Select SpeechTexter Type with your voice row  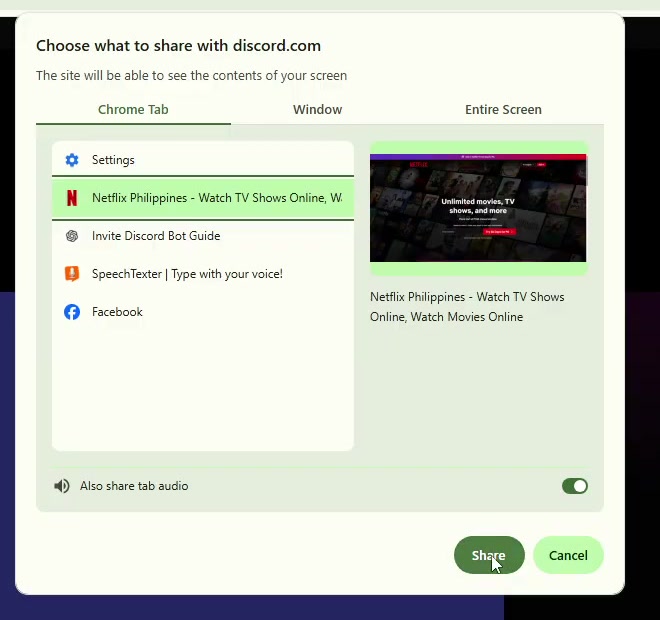coord(203,274)
